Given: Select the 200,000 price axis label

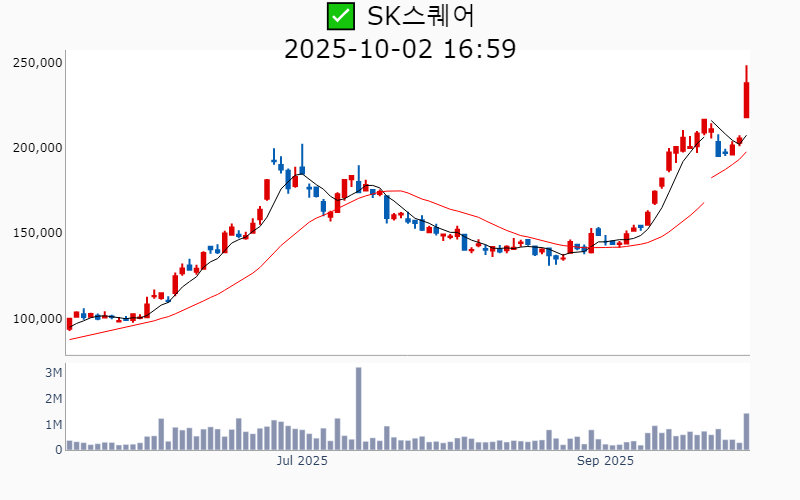Looking at the screenshot, I should click(38, 148).
